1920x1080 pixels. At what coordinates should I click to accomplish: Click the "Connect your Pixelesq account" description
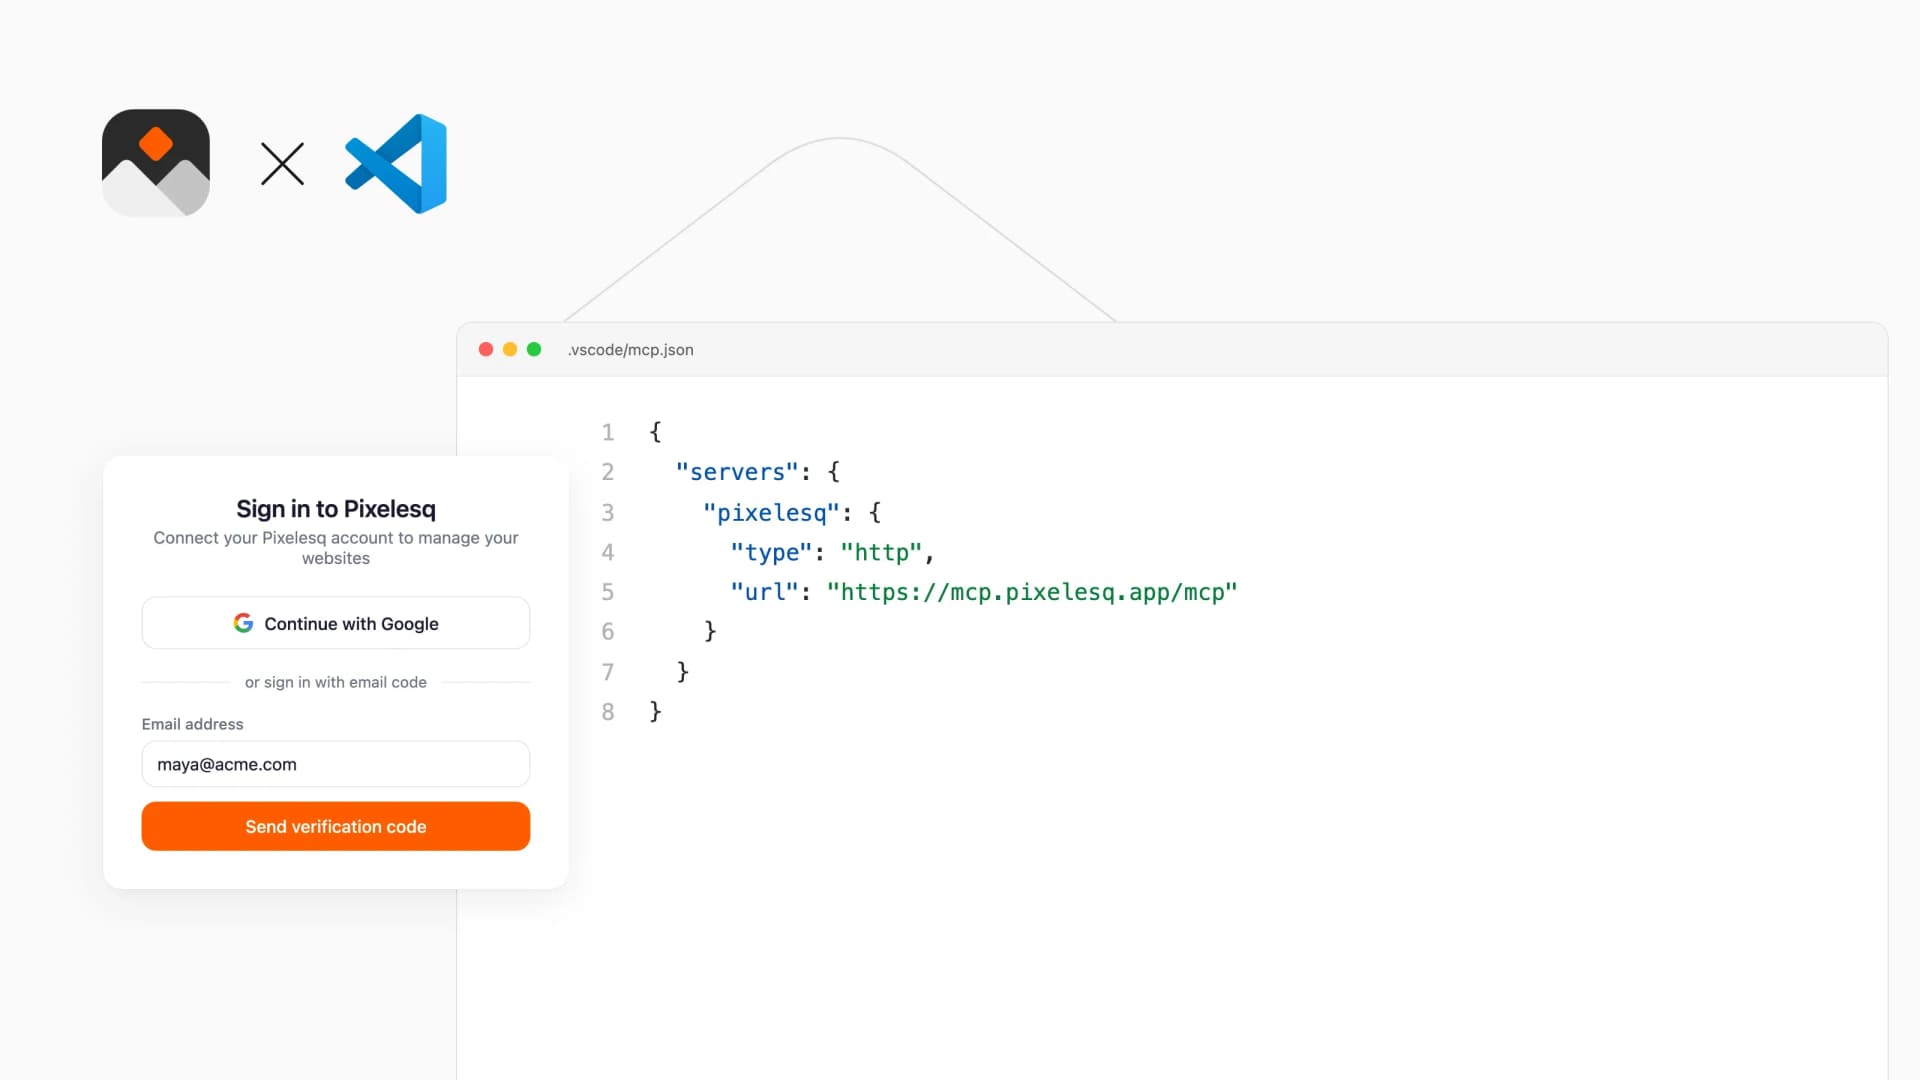336,548
